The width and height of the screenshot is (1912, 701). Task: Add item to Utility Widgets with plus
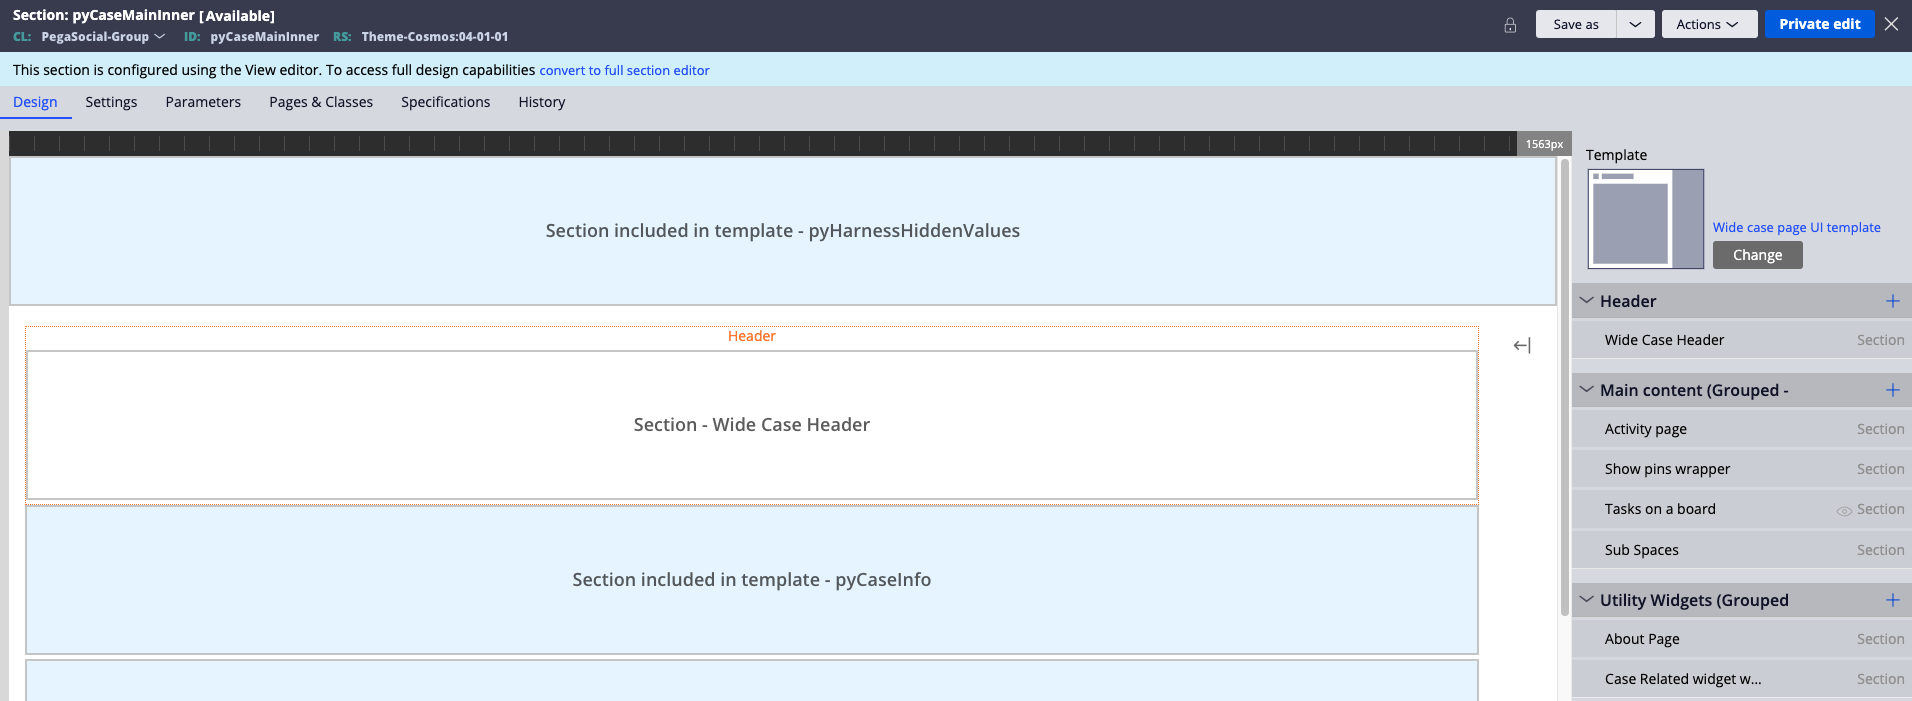coord(1892,600)
